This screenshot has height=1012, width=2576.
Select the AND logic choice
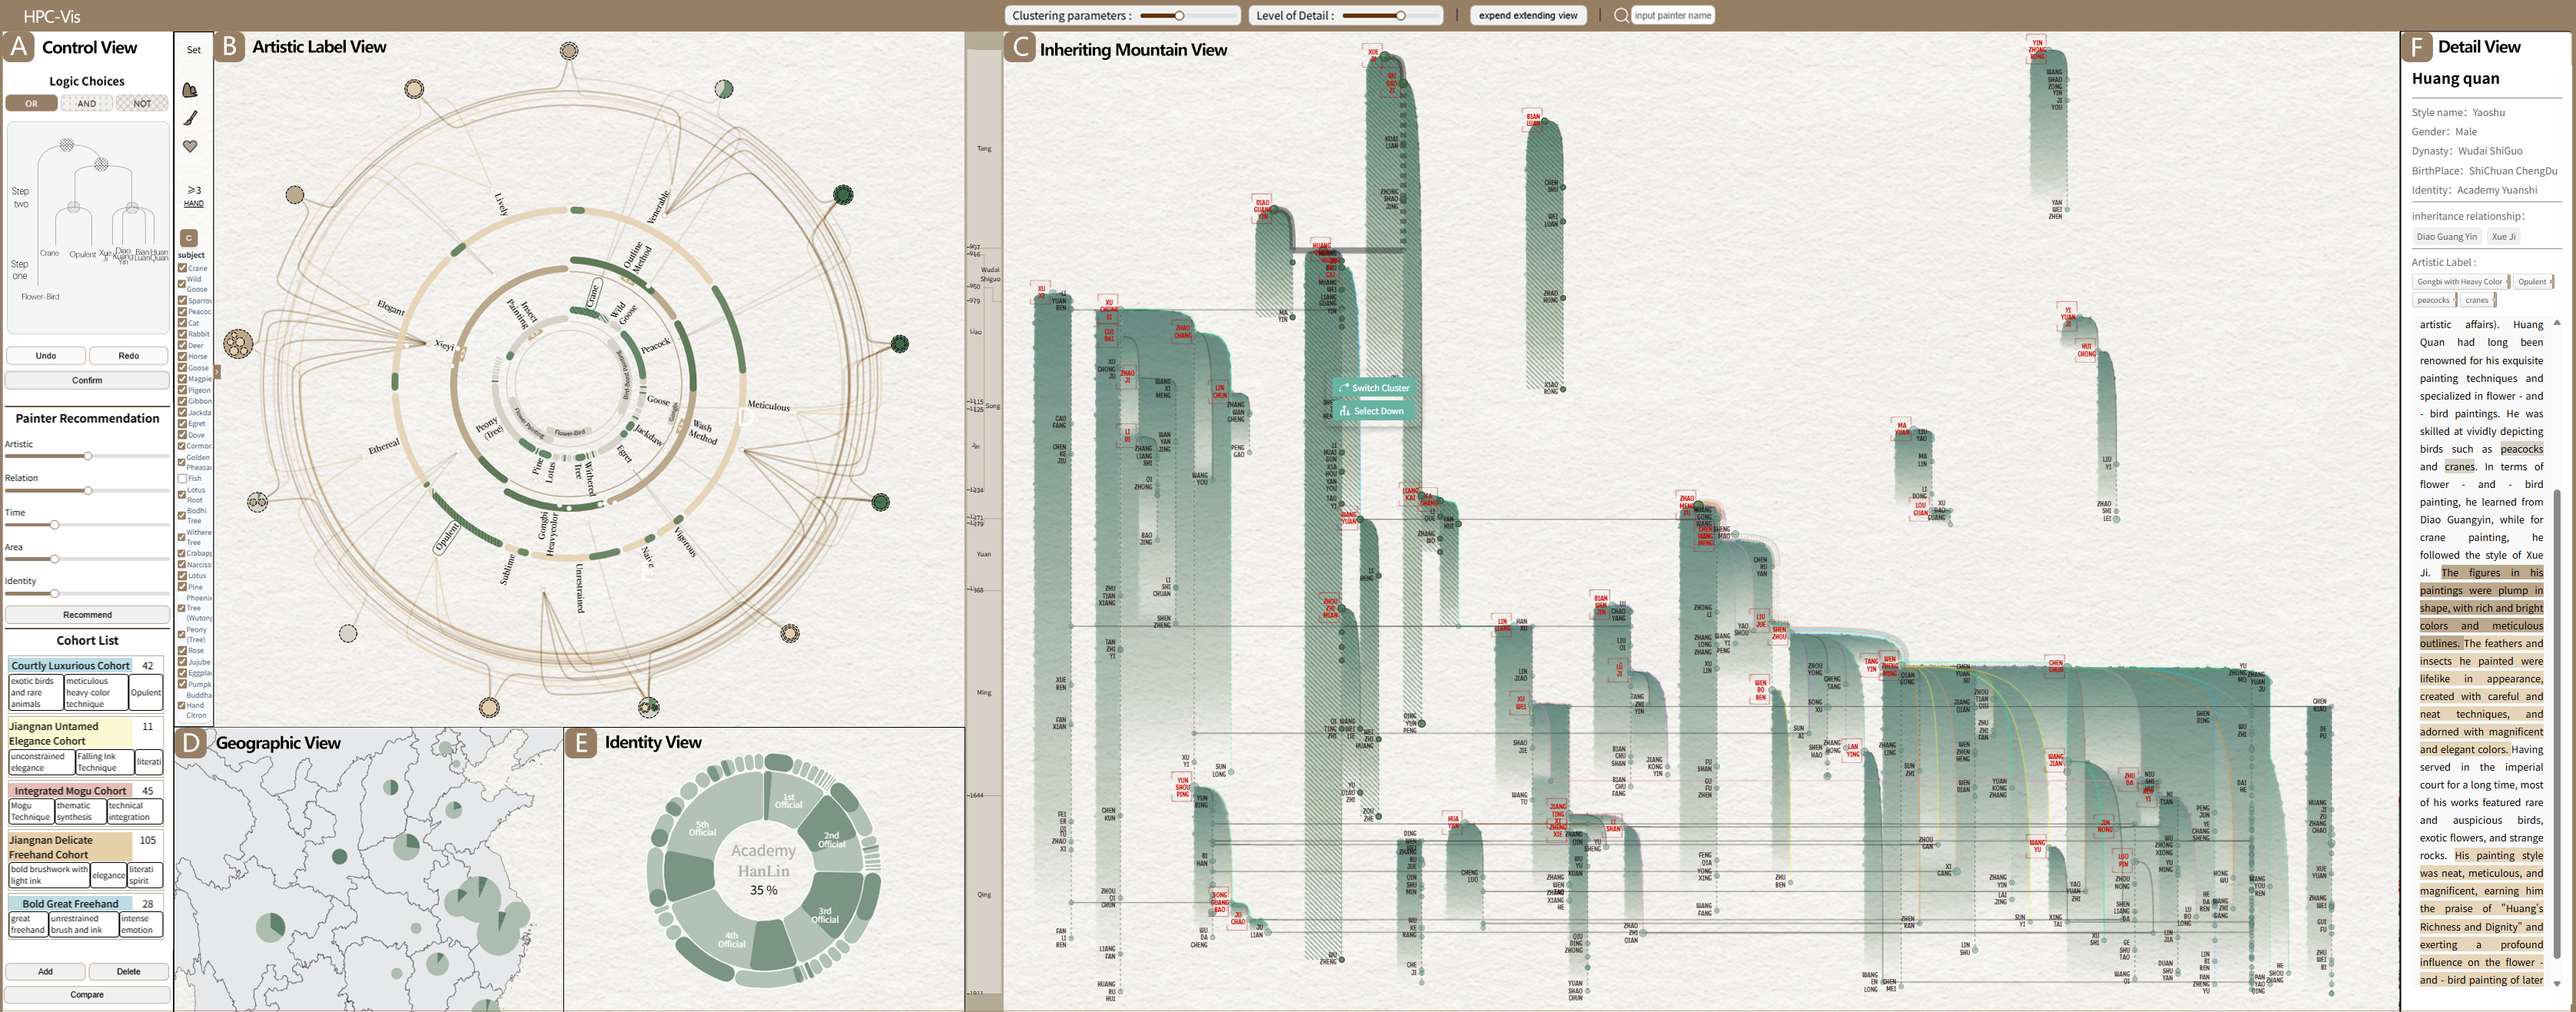pos(87,103)
